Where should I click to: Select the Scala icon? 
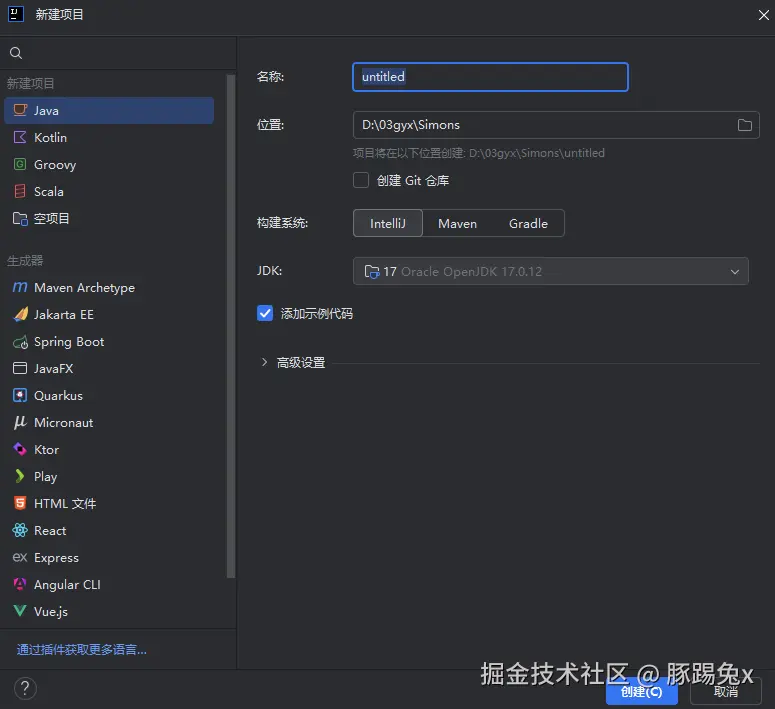(x=20, y=191)
